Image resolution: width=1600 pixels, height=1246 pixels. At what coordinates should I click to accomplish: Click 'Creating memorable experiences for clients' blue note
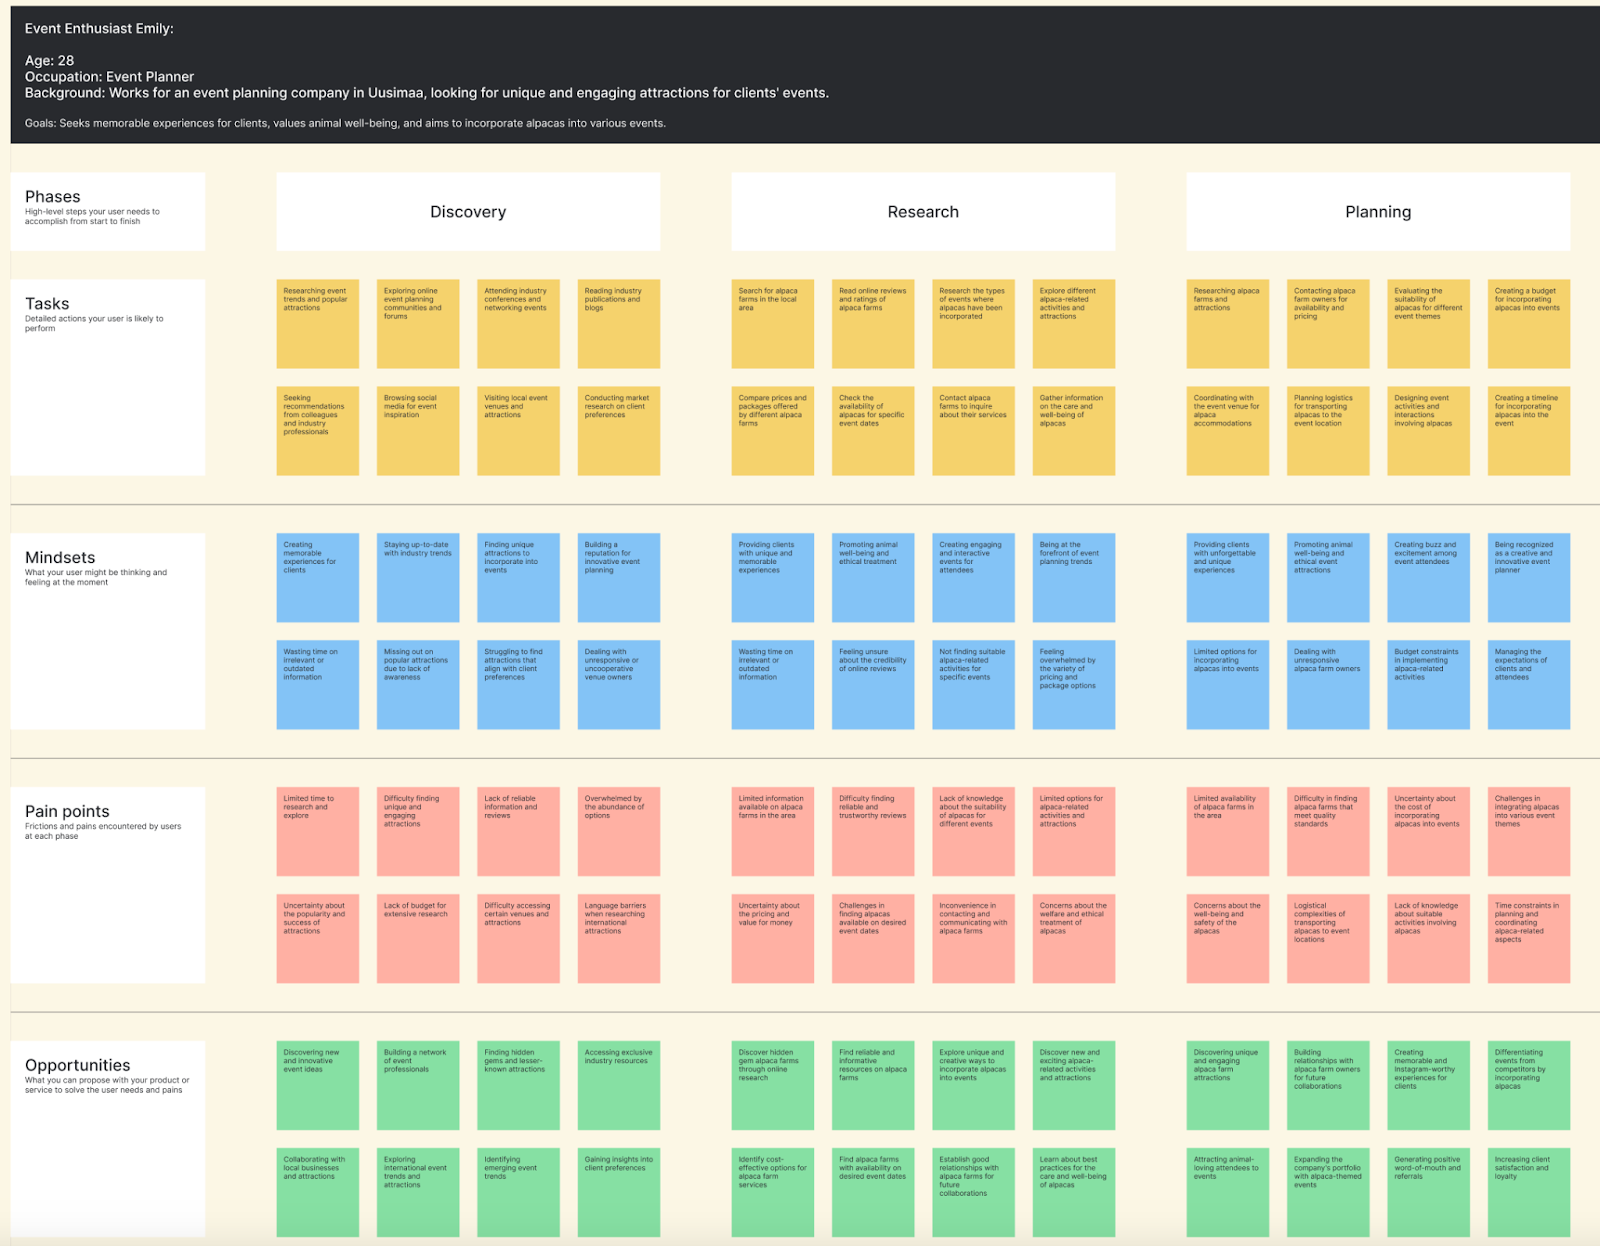point(317,577)
